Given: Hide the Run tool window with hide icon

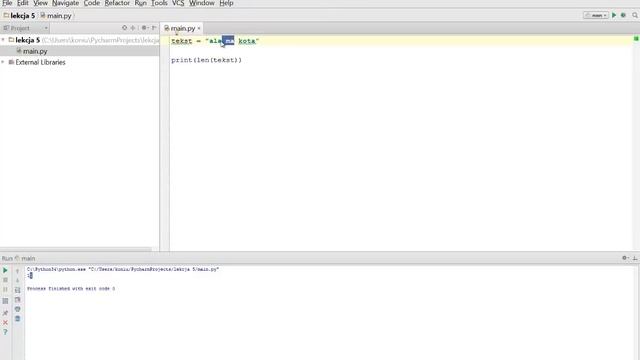Looking at the screenshot, I should [x=635, y=258].
